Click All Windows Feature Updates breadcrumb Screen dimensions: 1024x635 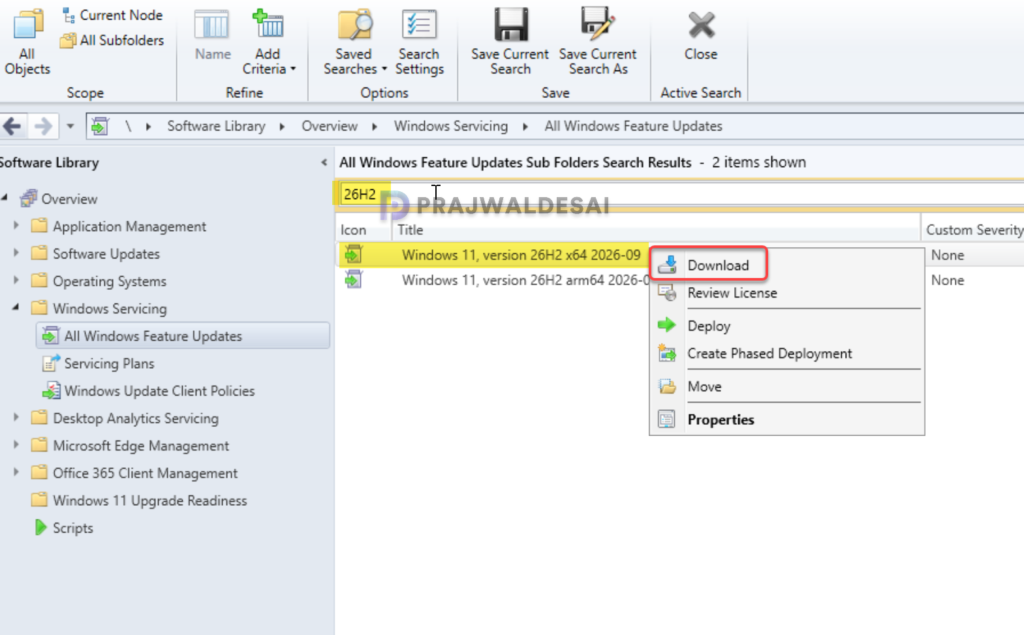pyautogui.click(x=633, y=126)
